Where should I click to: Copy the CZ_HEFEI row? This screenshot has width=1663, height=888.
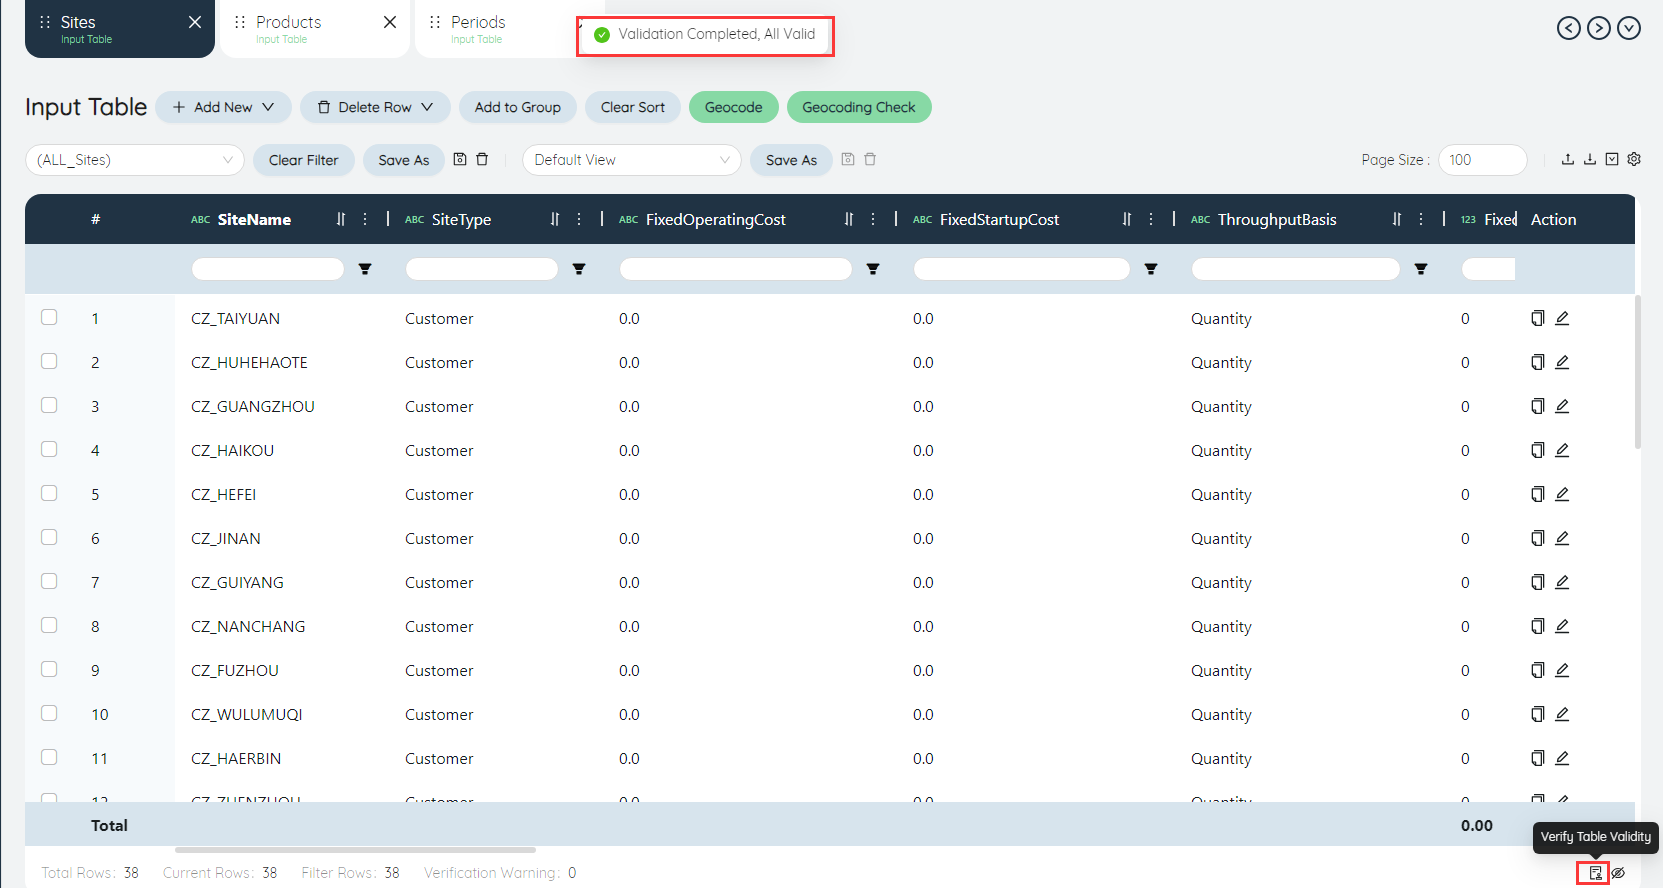coord(1538,494)
